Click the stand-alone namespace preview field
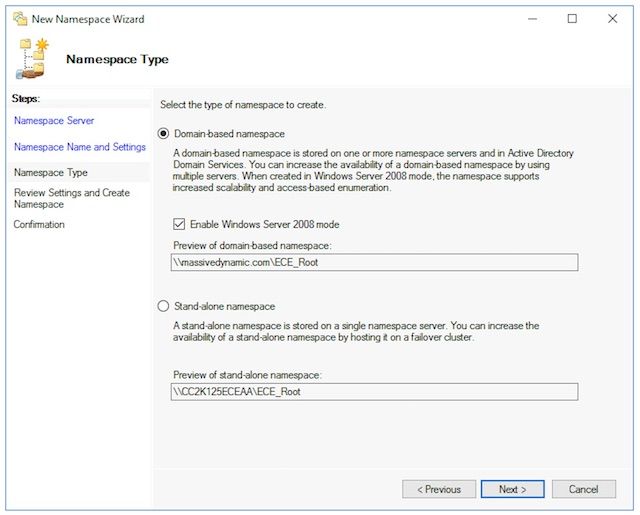Screen dimensions: 640x515 (x=374, y=392)
